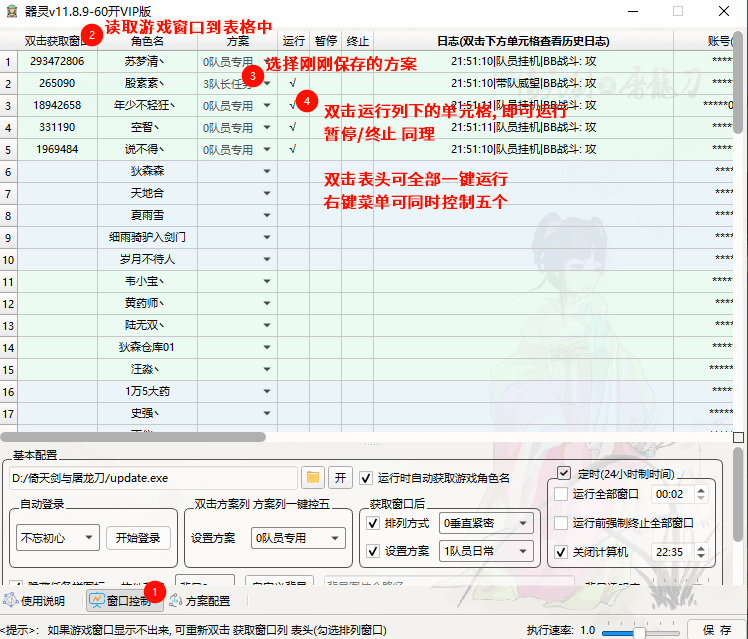
Task: Click the app icon in the title bar
Action: point(12,11)
